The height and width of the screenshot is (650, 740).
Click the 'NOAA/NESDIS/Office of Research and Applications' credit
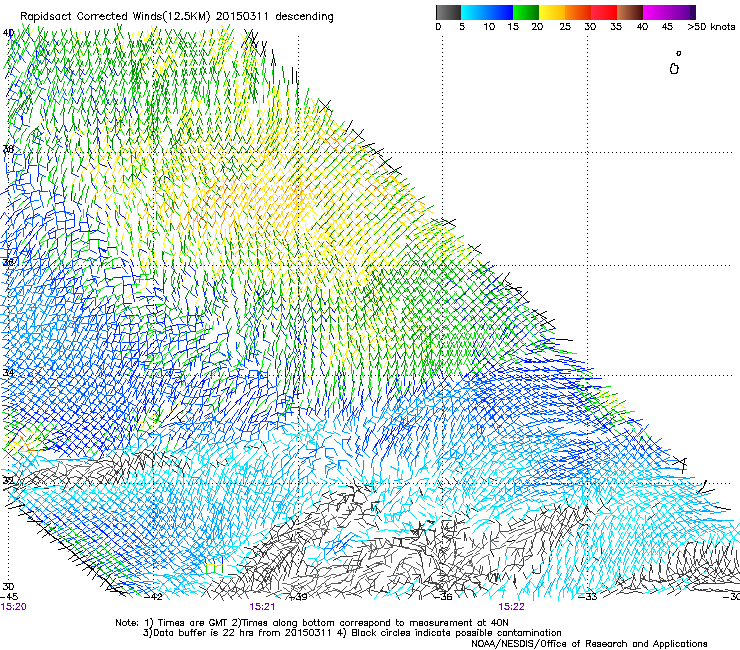(589, 644)
